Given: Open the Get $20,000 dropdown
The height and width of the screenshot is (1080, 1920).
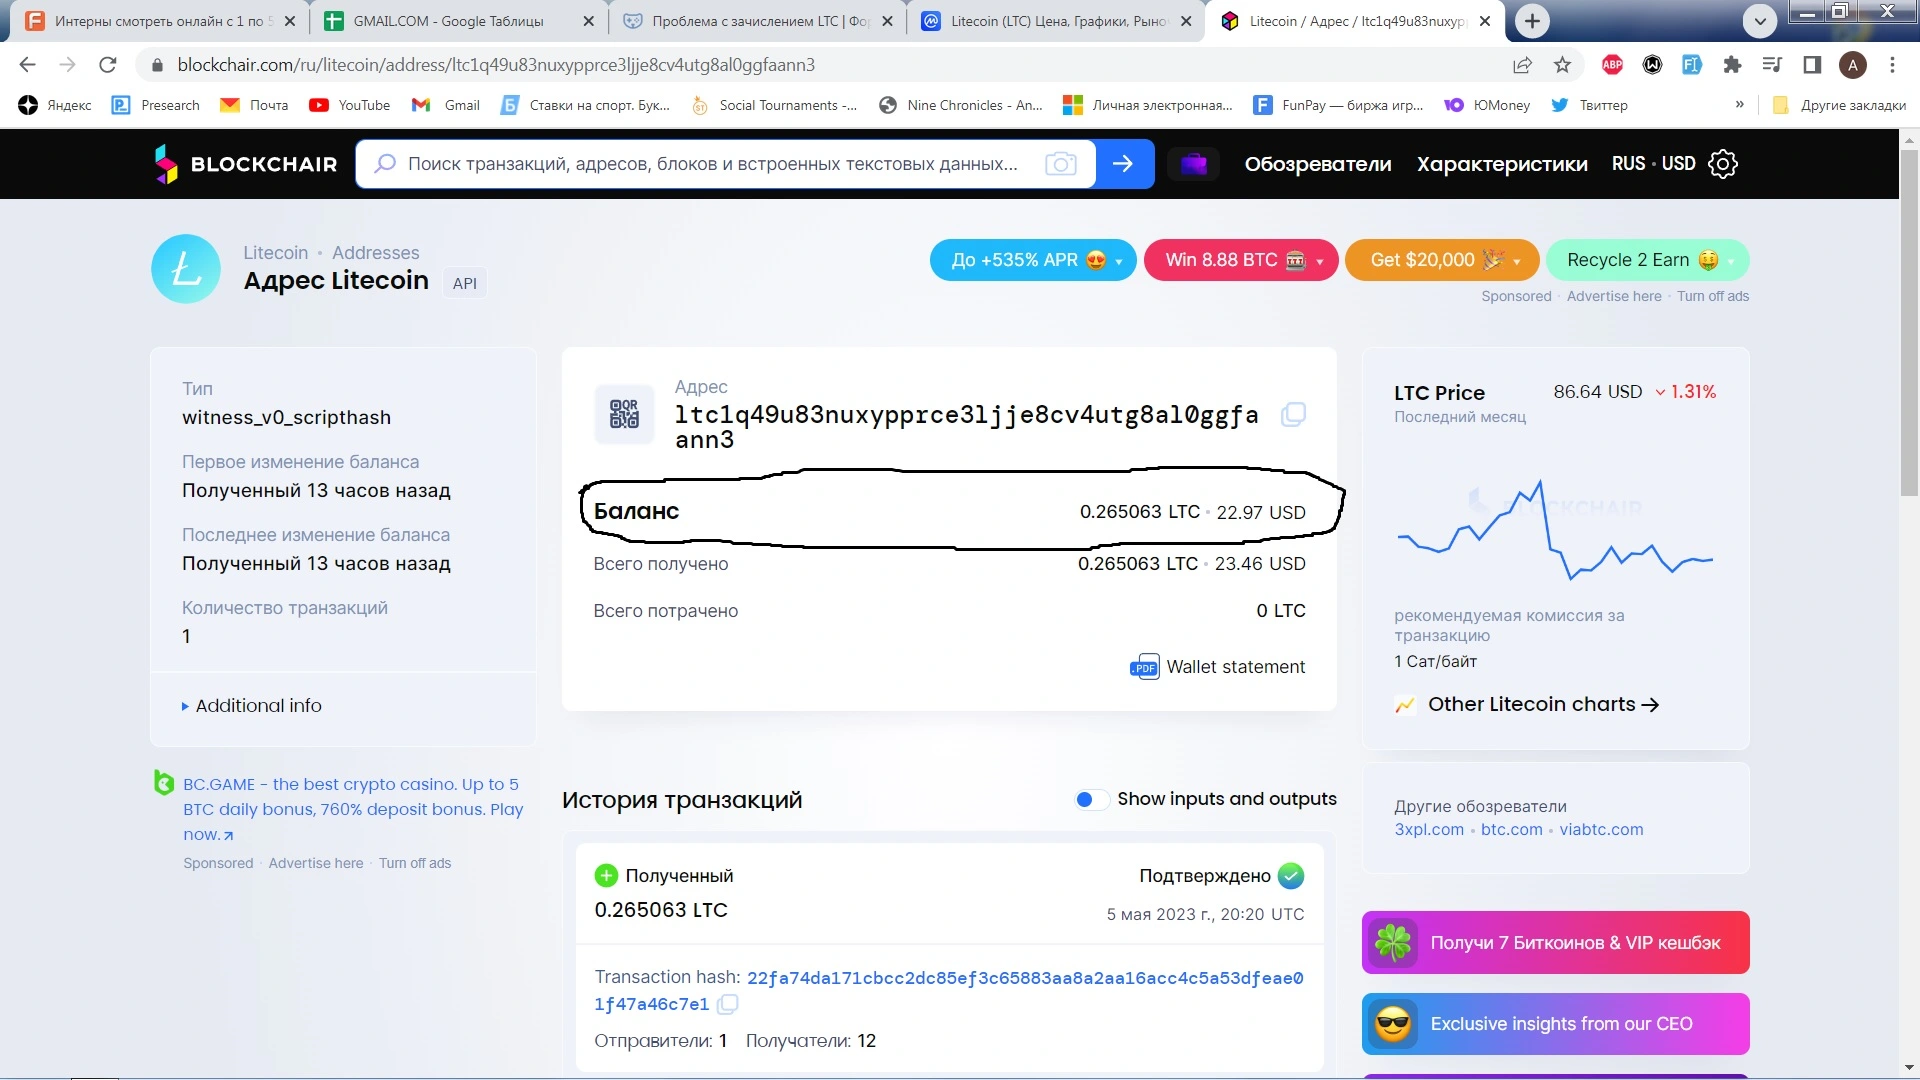Looking at the screenshot, I should (1442, 261).
